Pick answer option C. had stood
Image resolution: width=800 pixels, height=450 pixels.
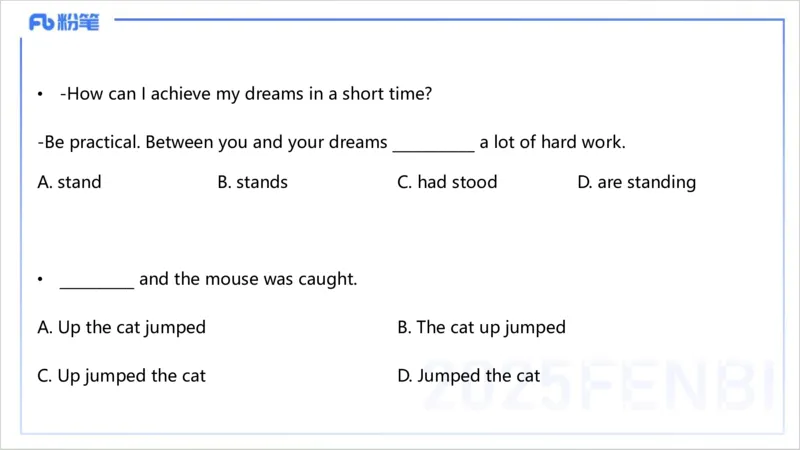coord(447,182)
